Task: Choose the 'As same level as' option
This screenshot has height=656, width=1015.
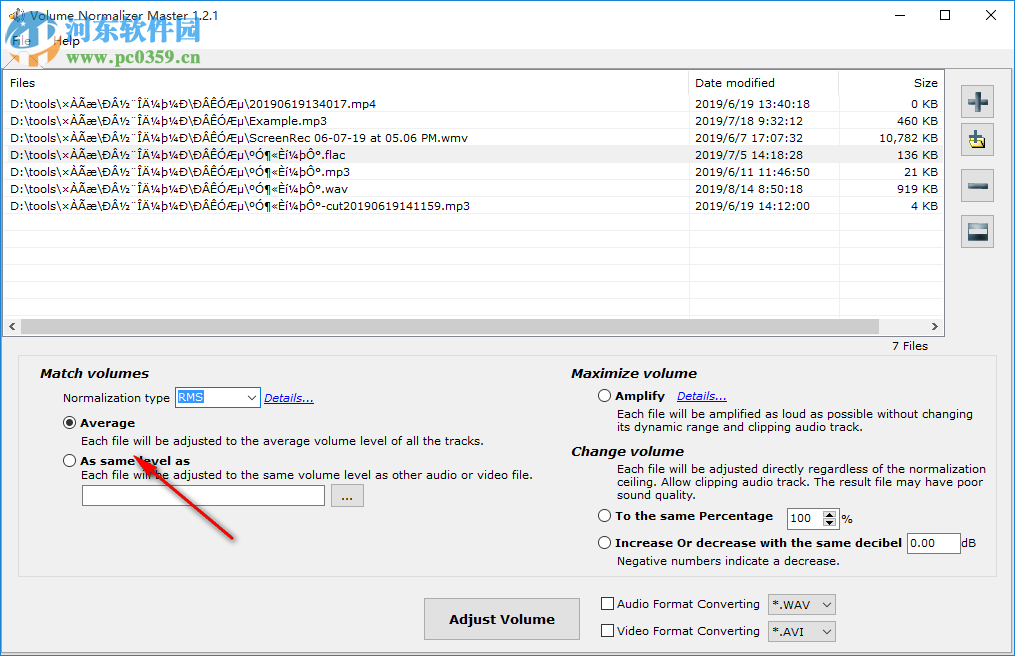Action: click(69, 460)
